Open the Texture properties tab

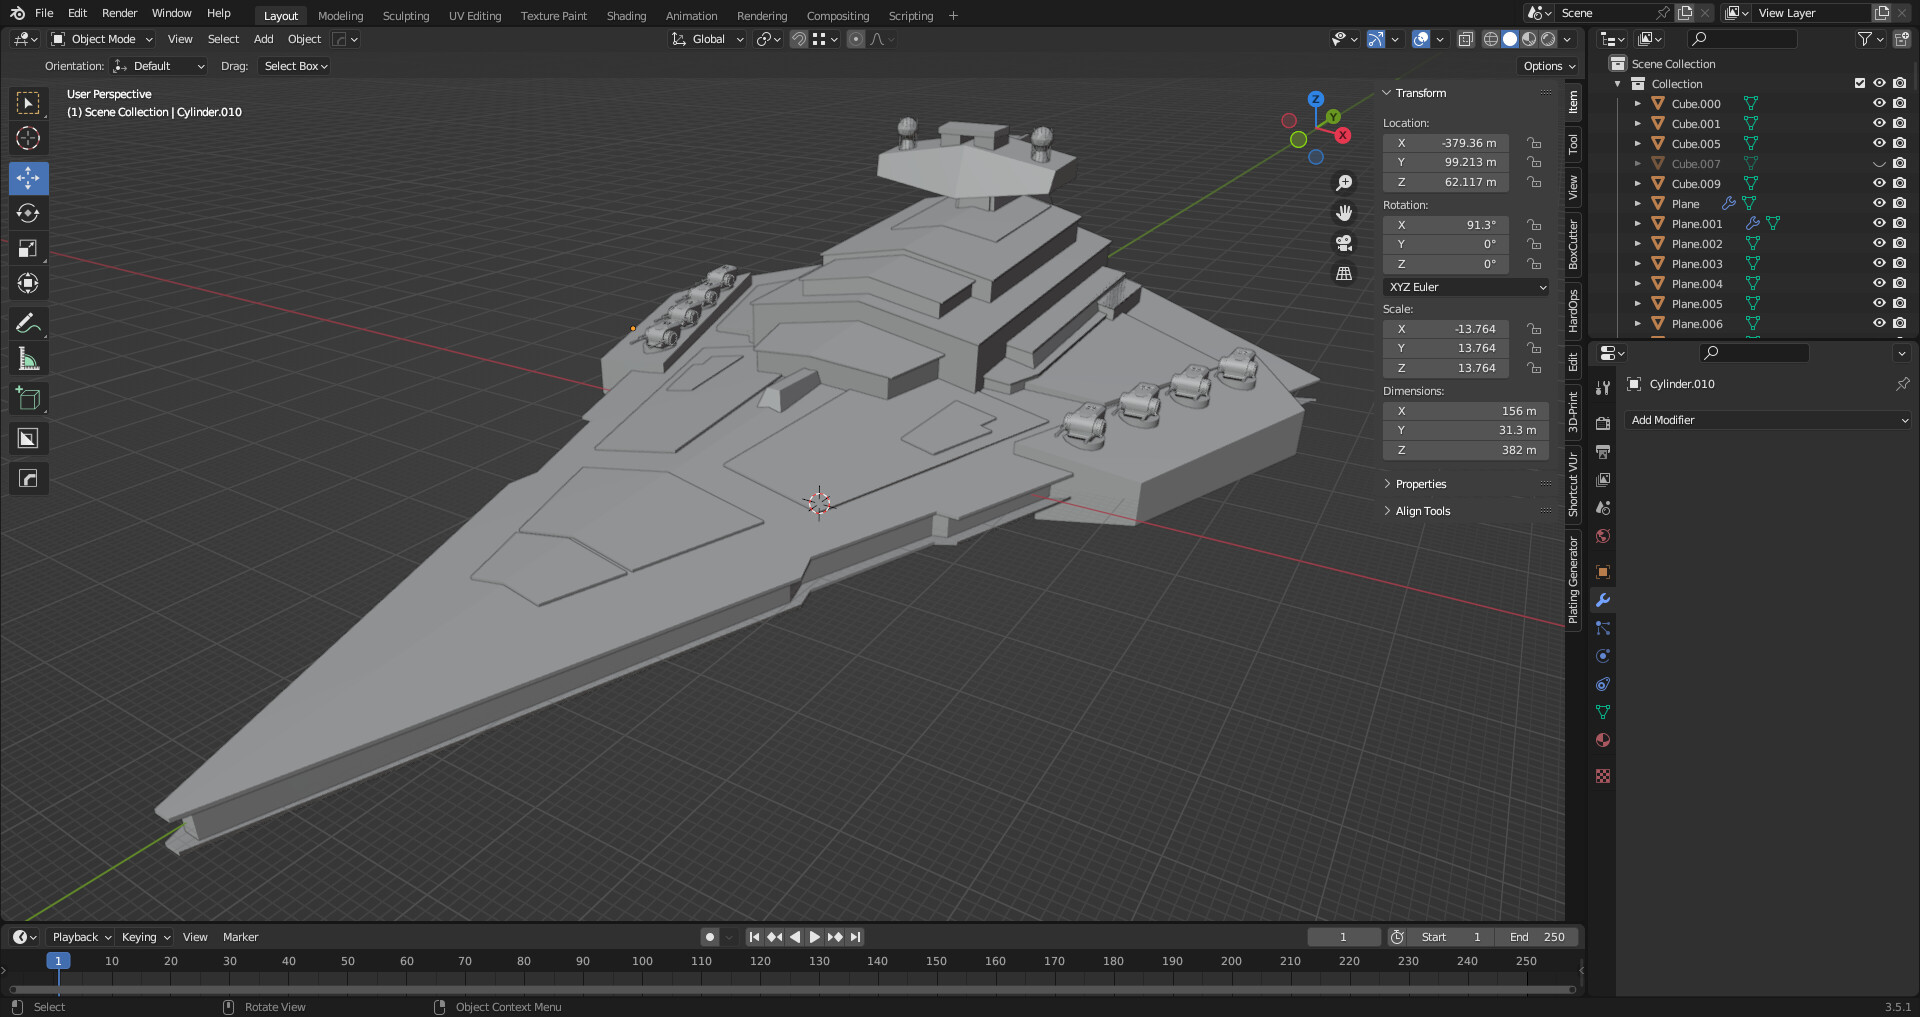click(1603, 776)
